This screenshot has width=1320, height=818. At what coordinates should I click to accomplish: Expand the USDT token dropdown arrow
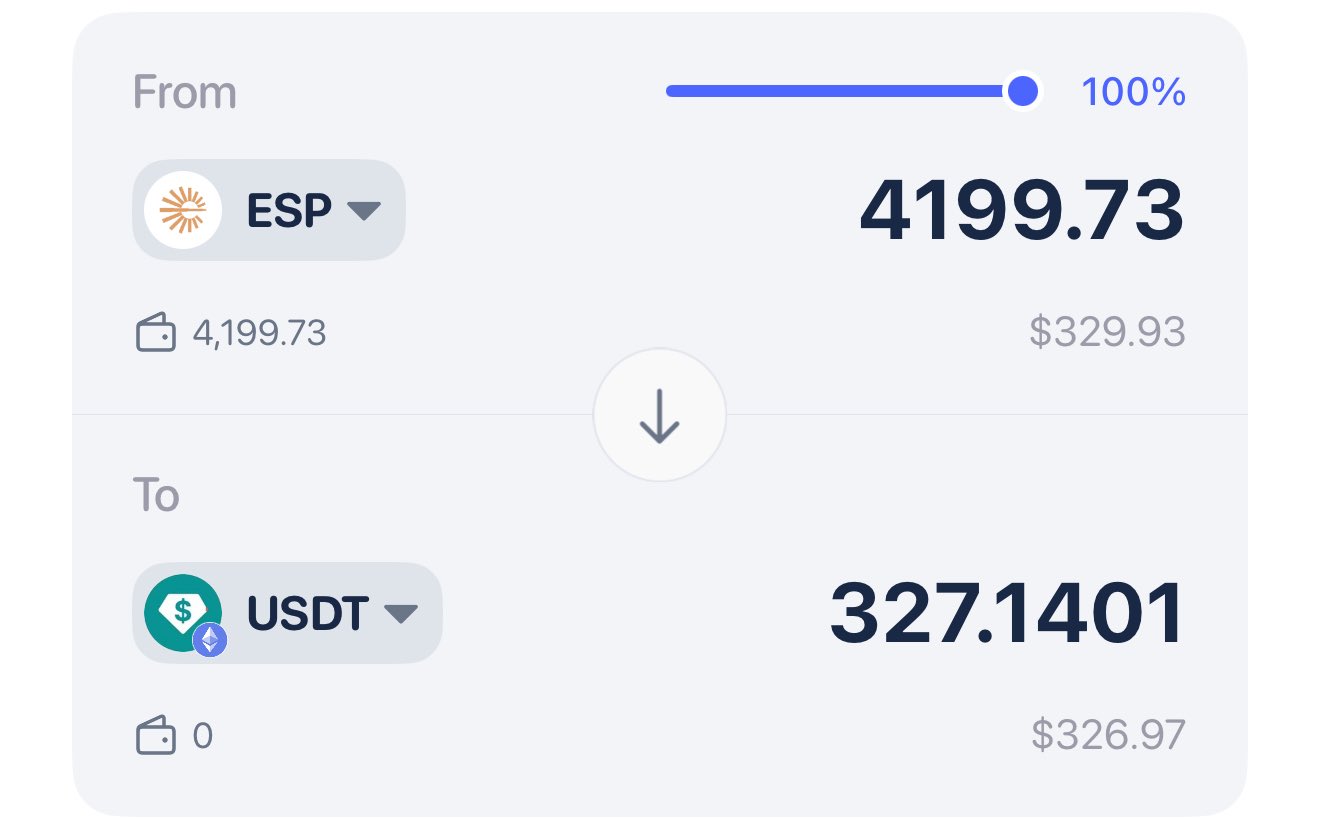tap(400, 613)
